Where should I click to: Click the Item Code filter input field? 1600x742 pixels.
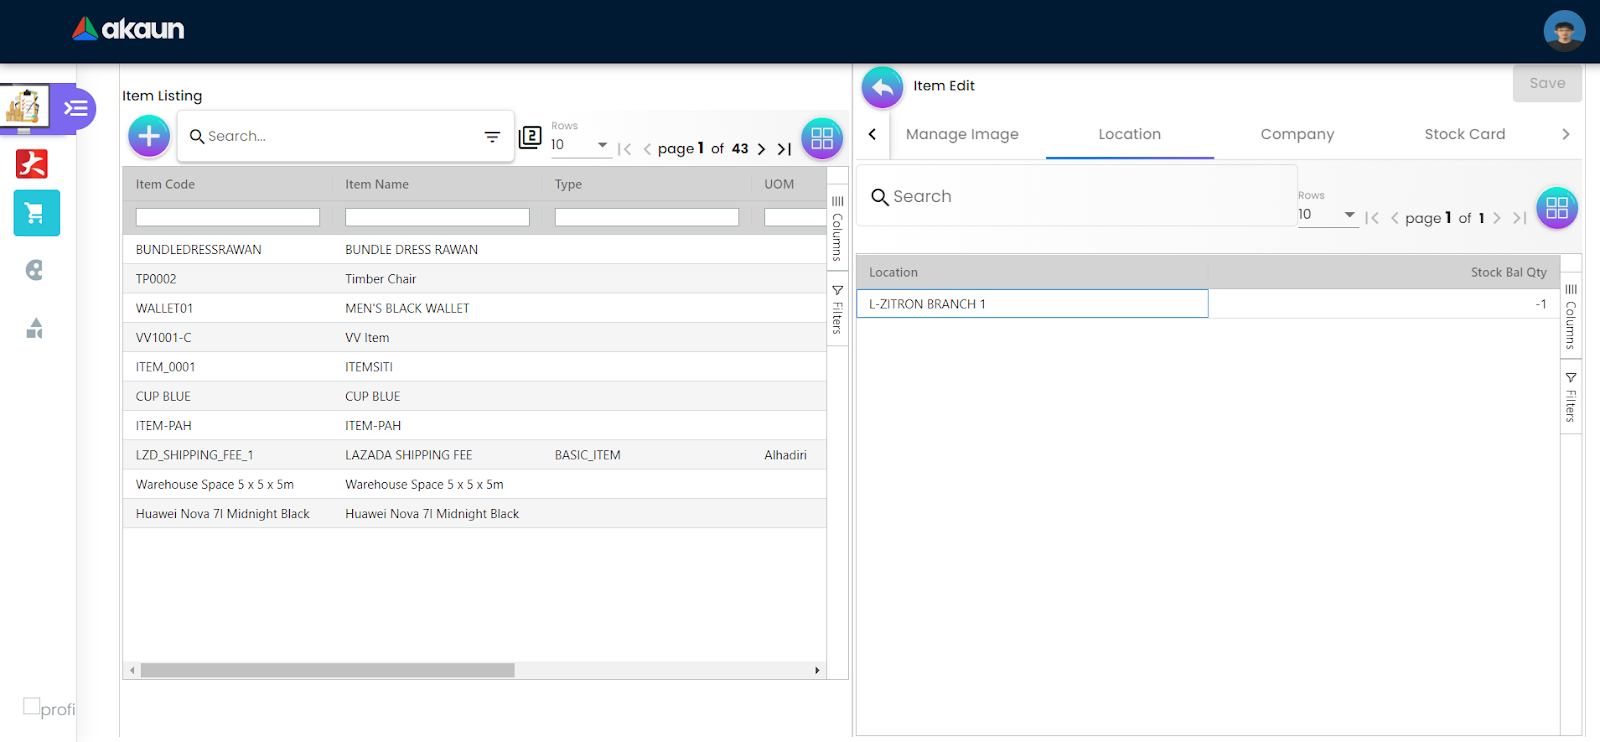(228, 217)
